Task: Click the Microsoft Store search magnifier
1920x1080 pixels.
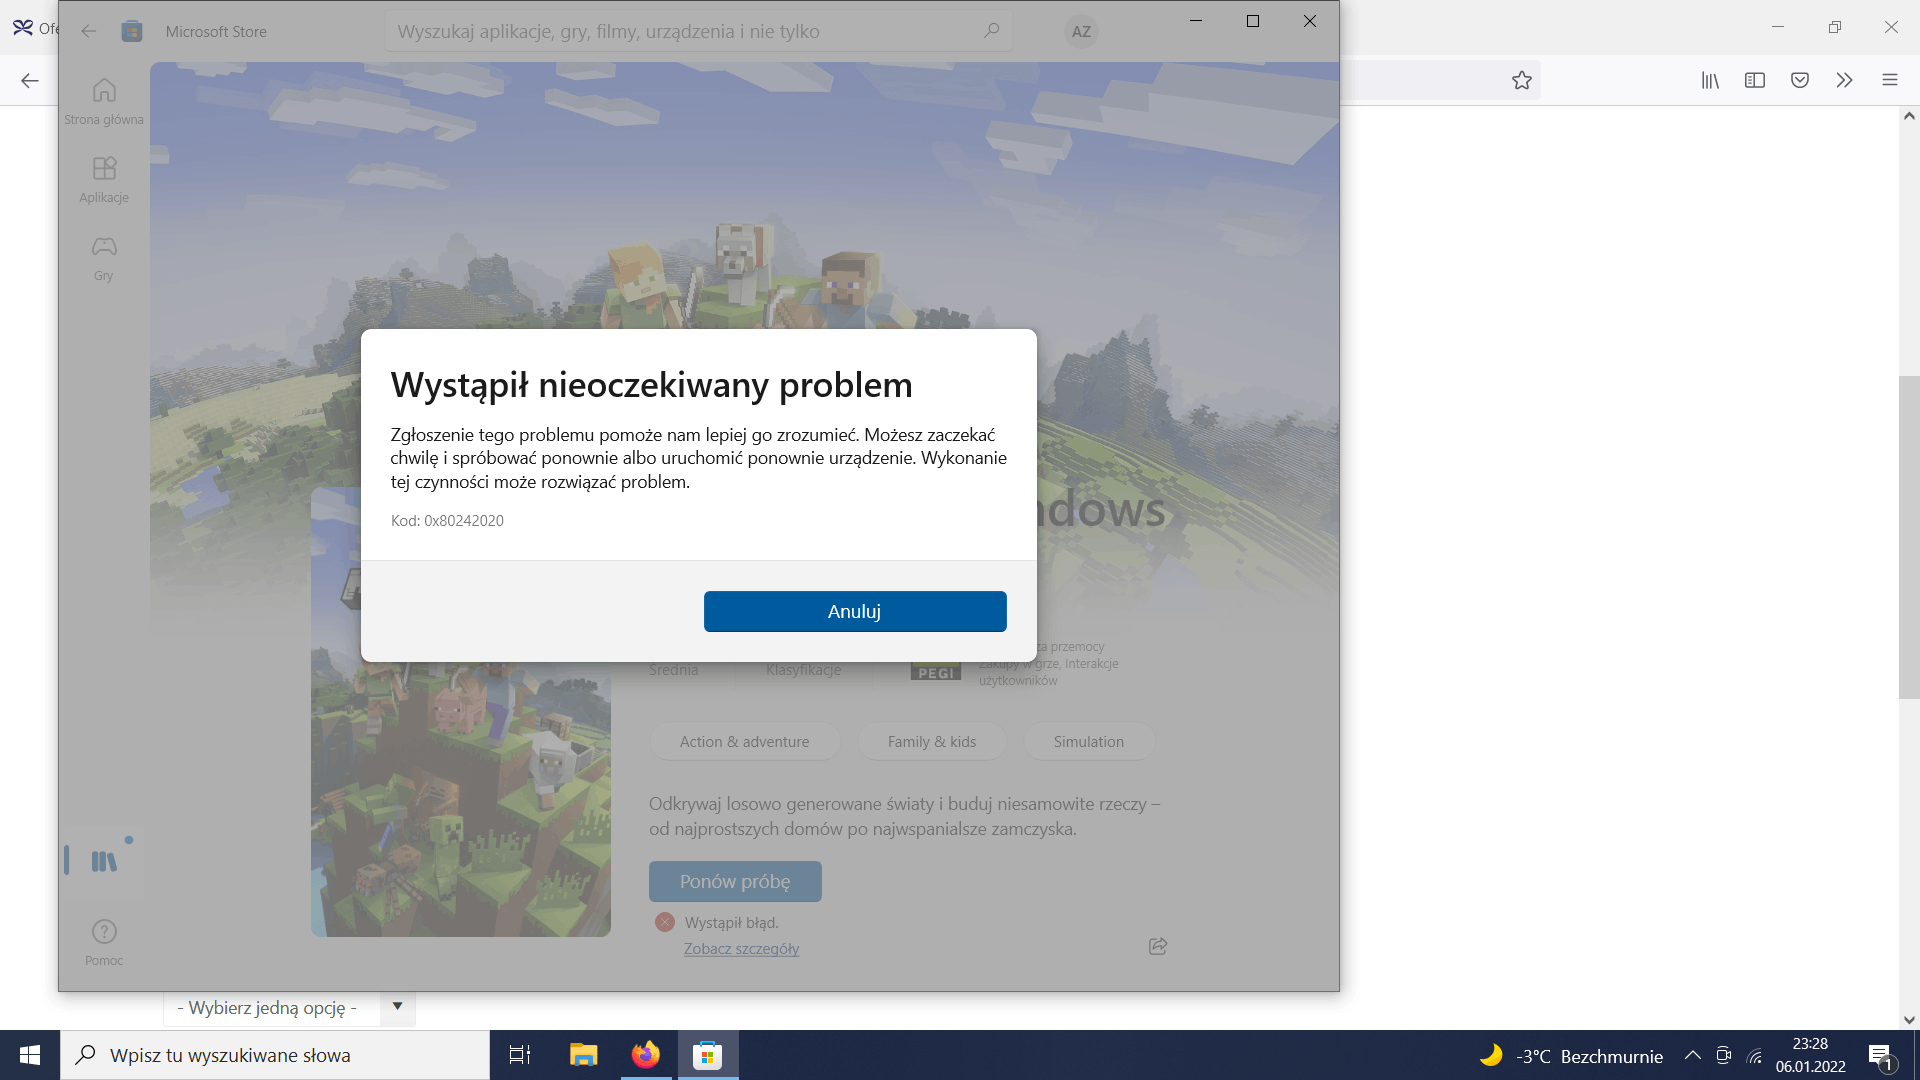Action: pyautogui.click(x=991, y=31)
